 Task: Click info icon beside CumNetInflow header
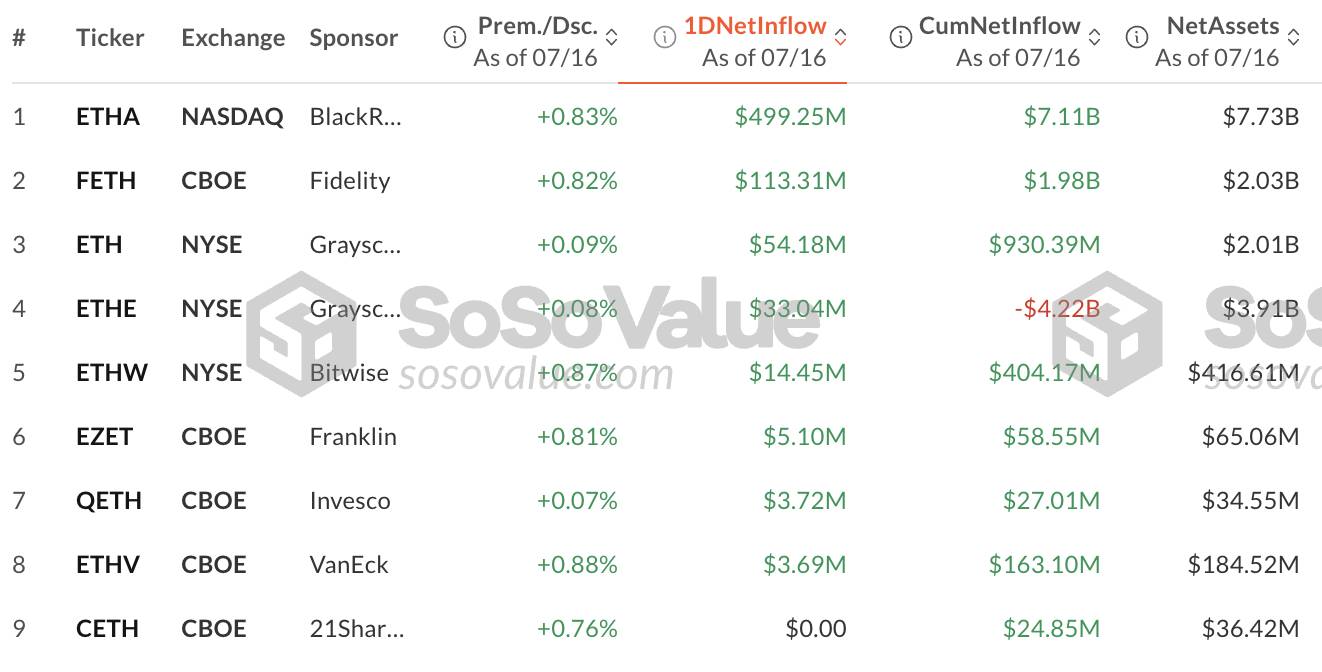900,38
